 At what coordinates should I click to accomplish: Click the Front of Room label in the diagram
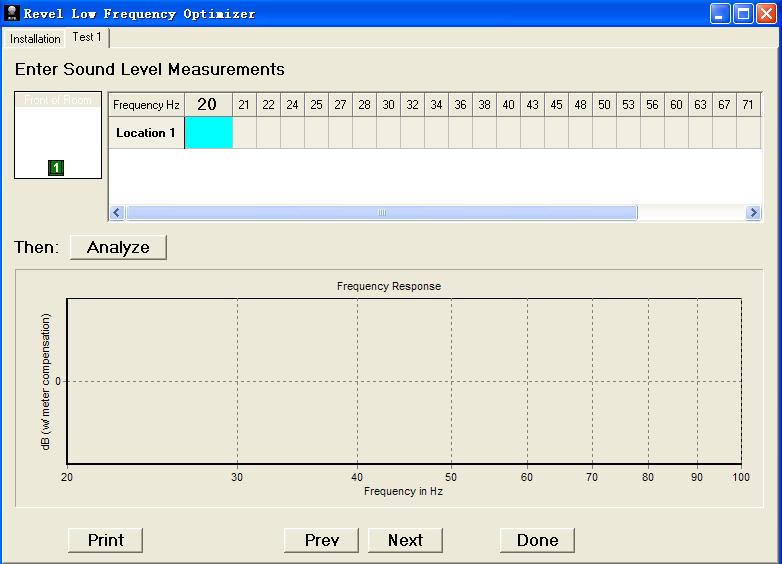coord(58,100)
